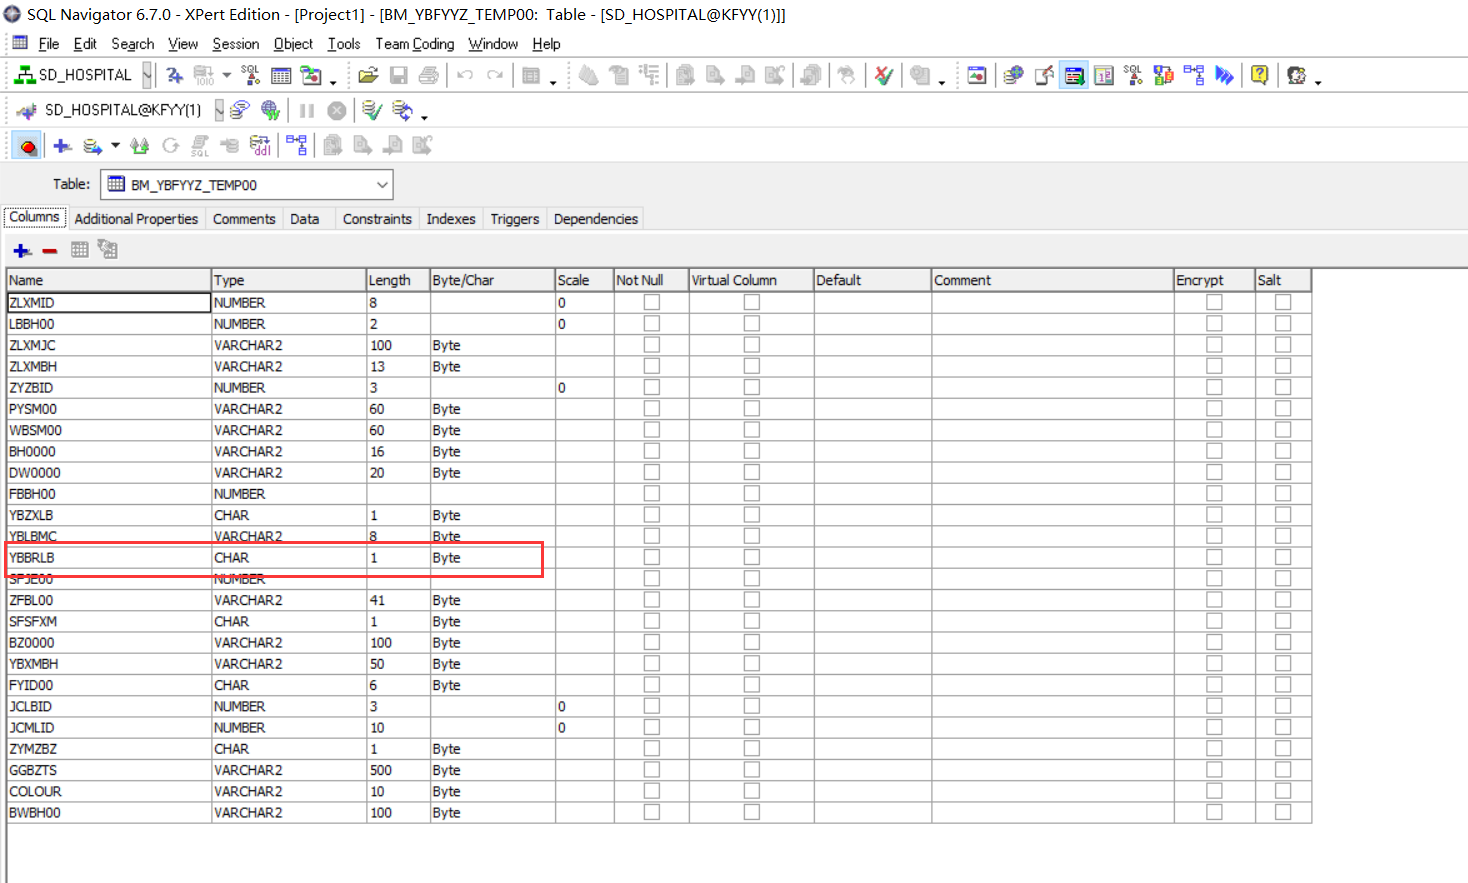Click the Name column header
This screenshot has width=1468, height=883.
click(109, 280)
